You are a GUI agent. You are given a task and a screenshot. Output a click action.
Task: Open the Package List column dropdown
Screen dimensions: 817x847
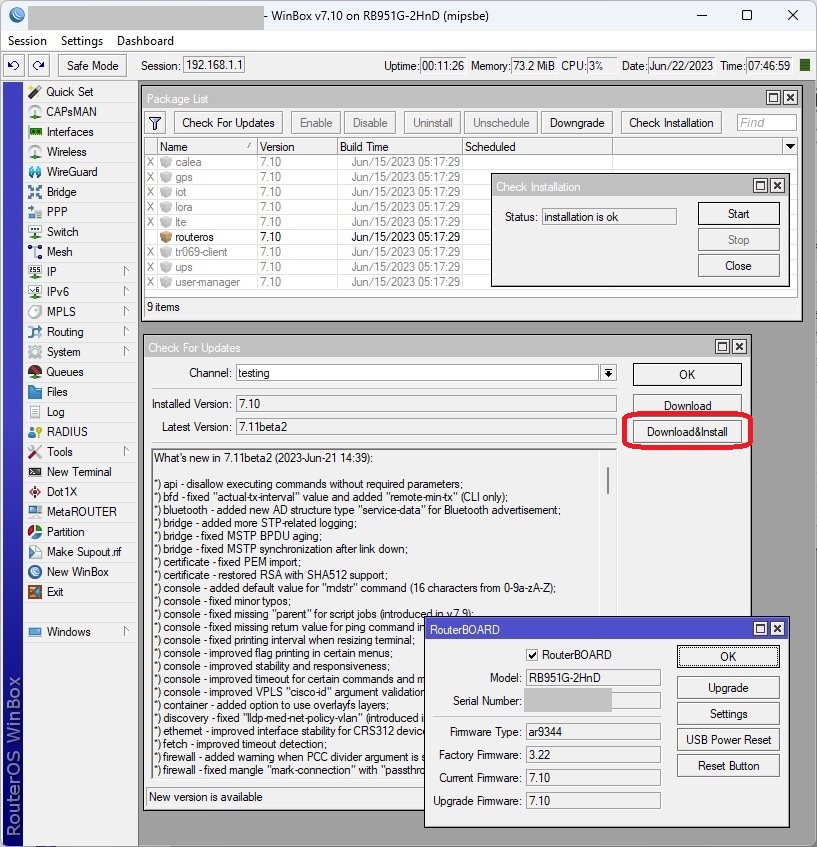[790, 146]
